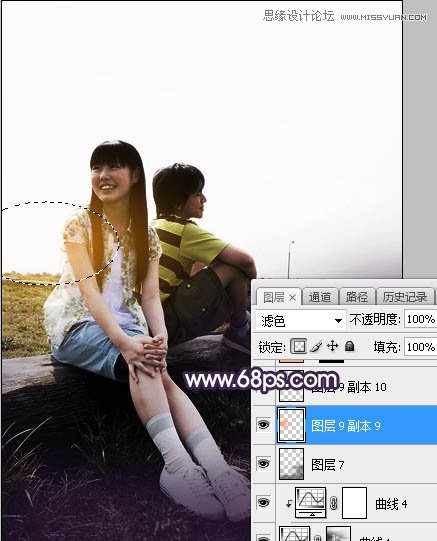437x541 pixels.
Task: Select the 曲线 4 layer name
Action: coord(391,504)
